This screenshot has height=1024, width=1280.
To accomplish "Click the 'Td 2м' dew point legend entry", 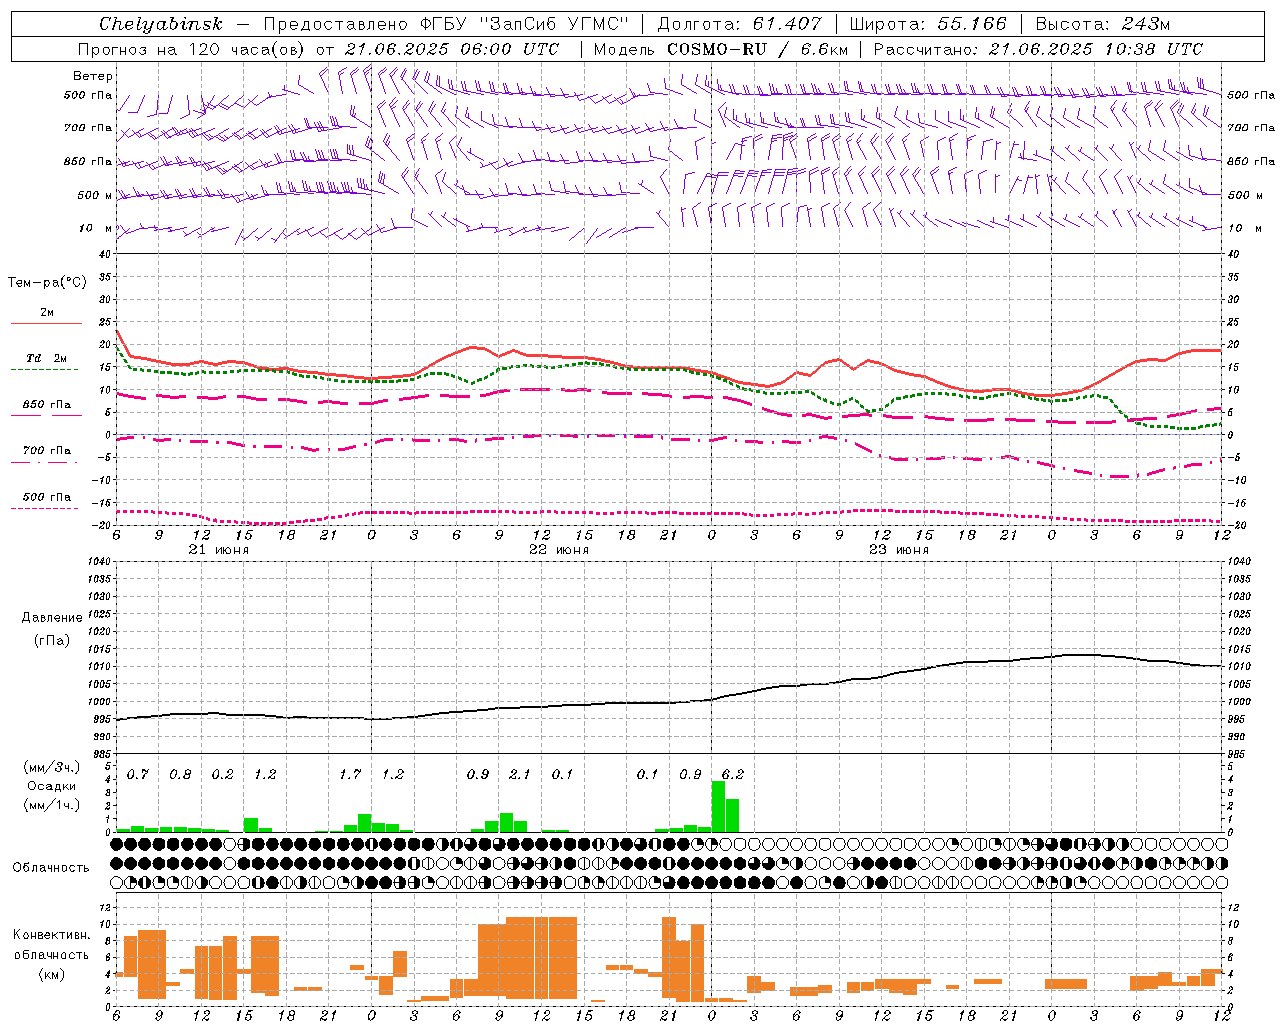I will (x=47, y=358).
